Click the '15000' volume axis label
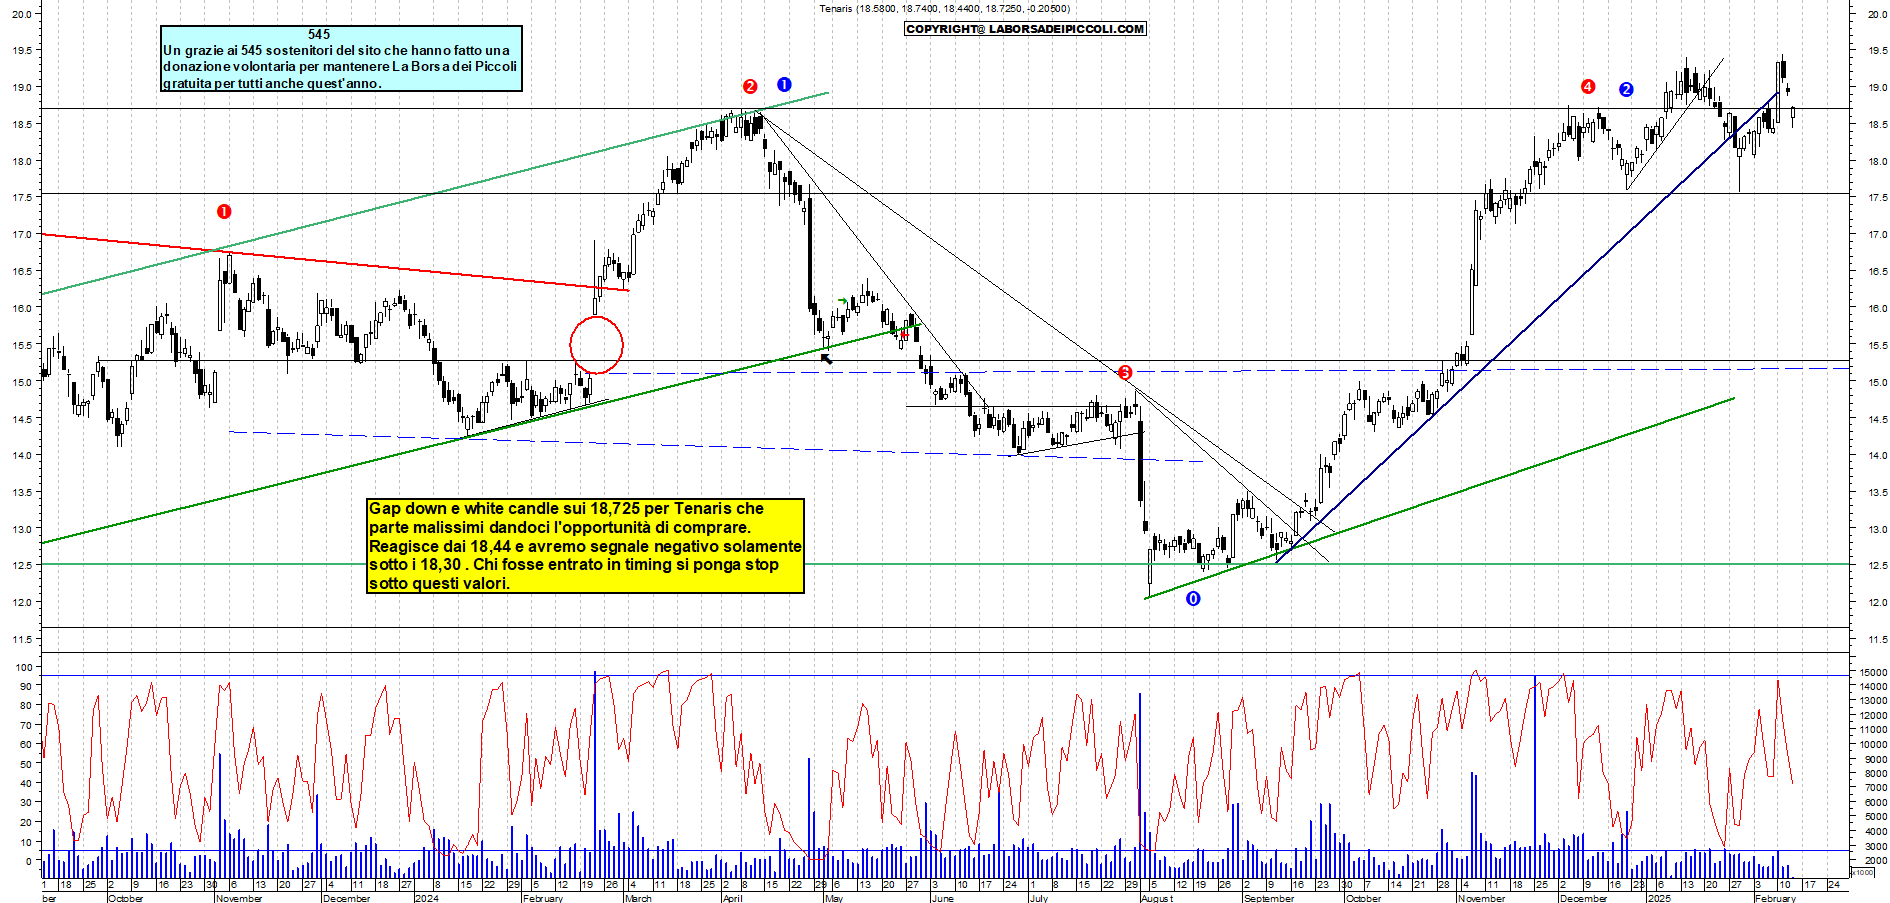This screenshot has height=903, width=1890. click(1873, 672)
